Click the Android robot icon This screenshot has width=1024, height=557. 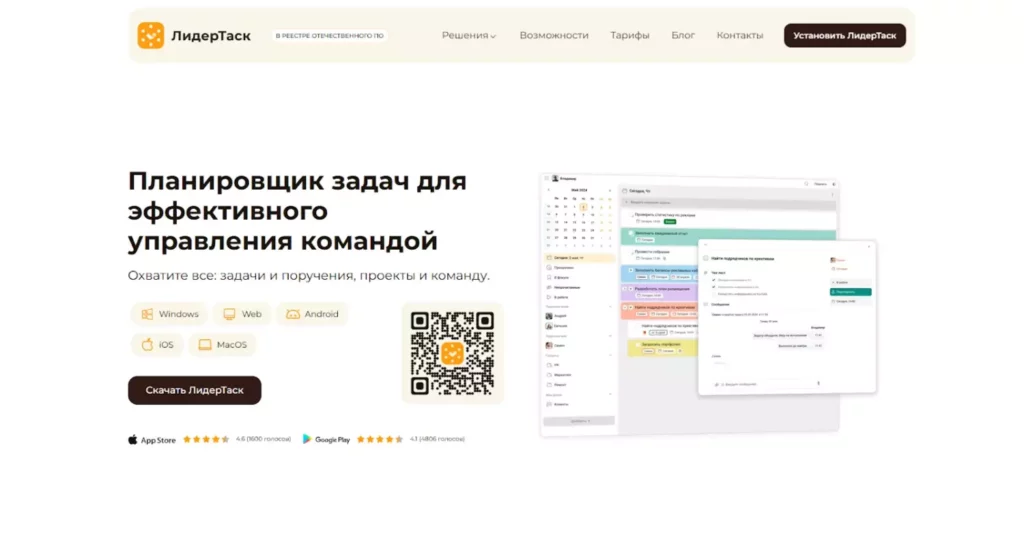[293, 314]
